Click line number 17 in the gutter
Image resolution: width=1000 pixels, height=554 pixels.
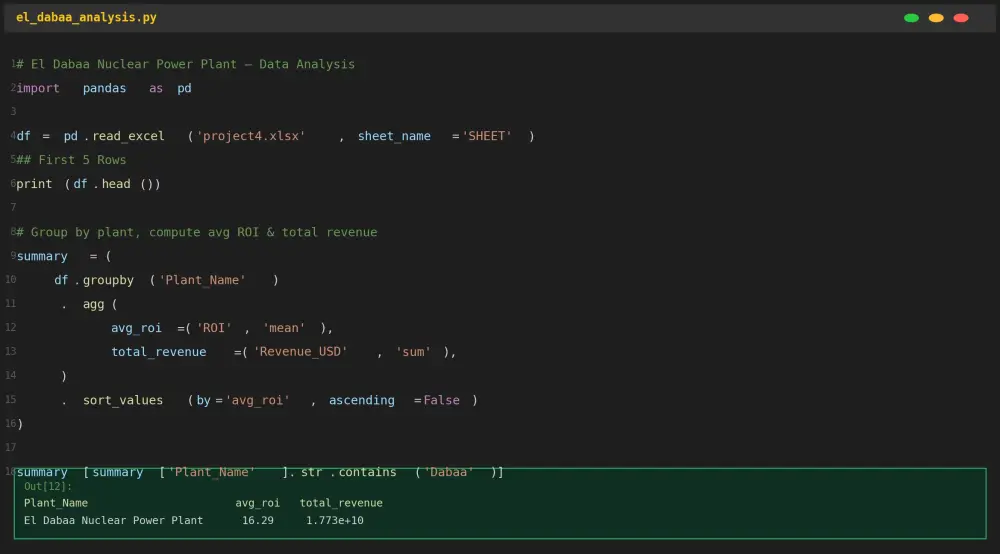pyautogui.click(x=10, y=448)
